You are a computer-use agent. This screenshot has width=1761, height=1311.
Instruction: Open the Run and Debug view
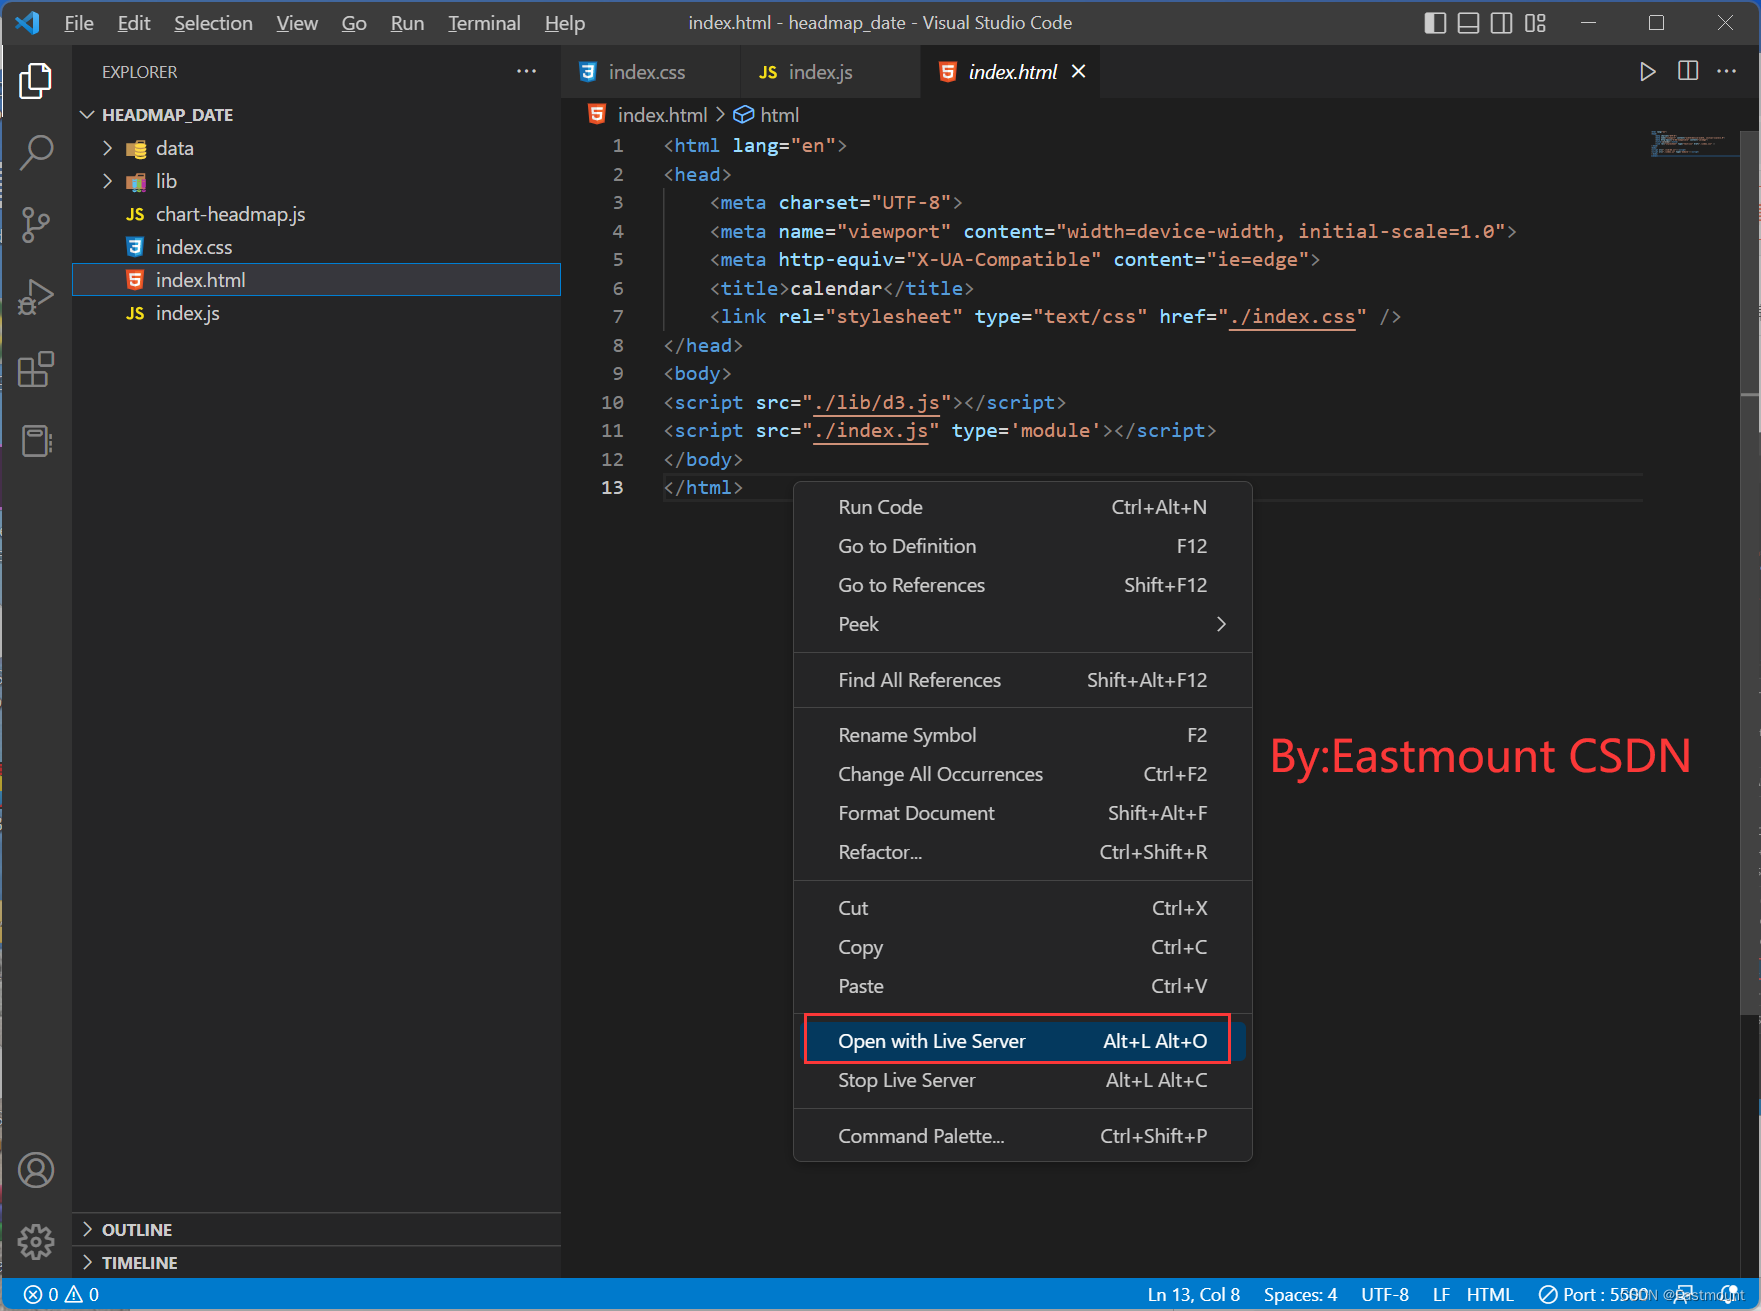tap(36, 297)
